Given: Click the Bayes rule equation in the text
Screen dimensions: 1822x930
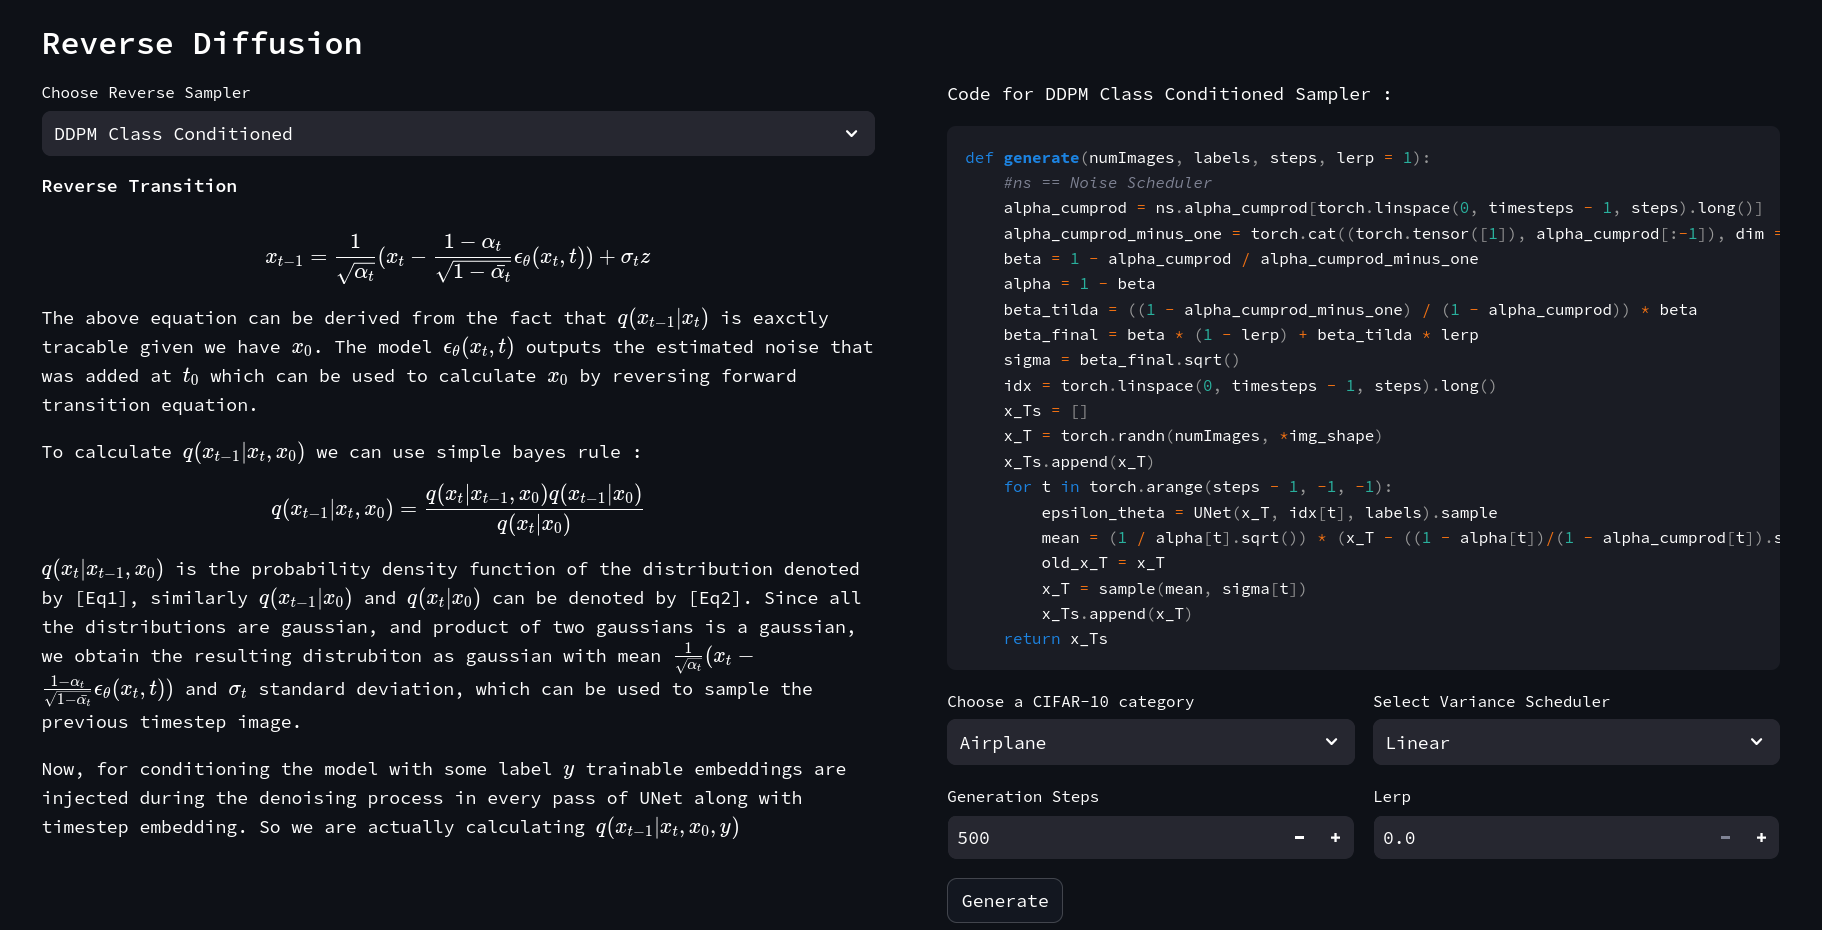Looking at the screenshot, I should (x=457, y=510).
